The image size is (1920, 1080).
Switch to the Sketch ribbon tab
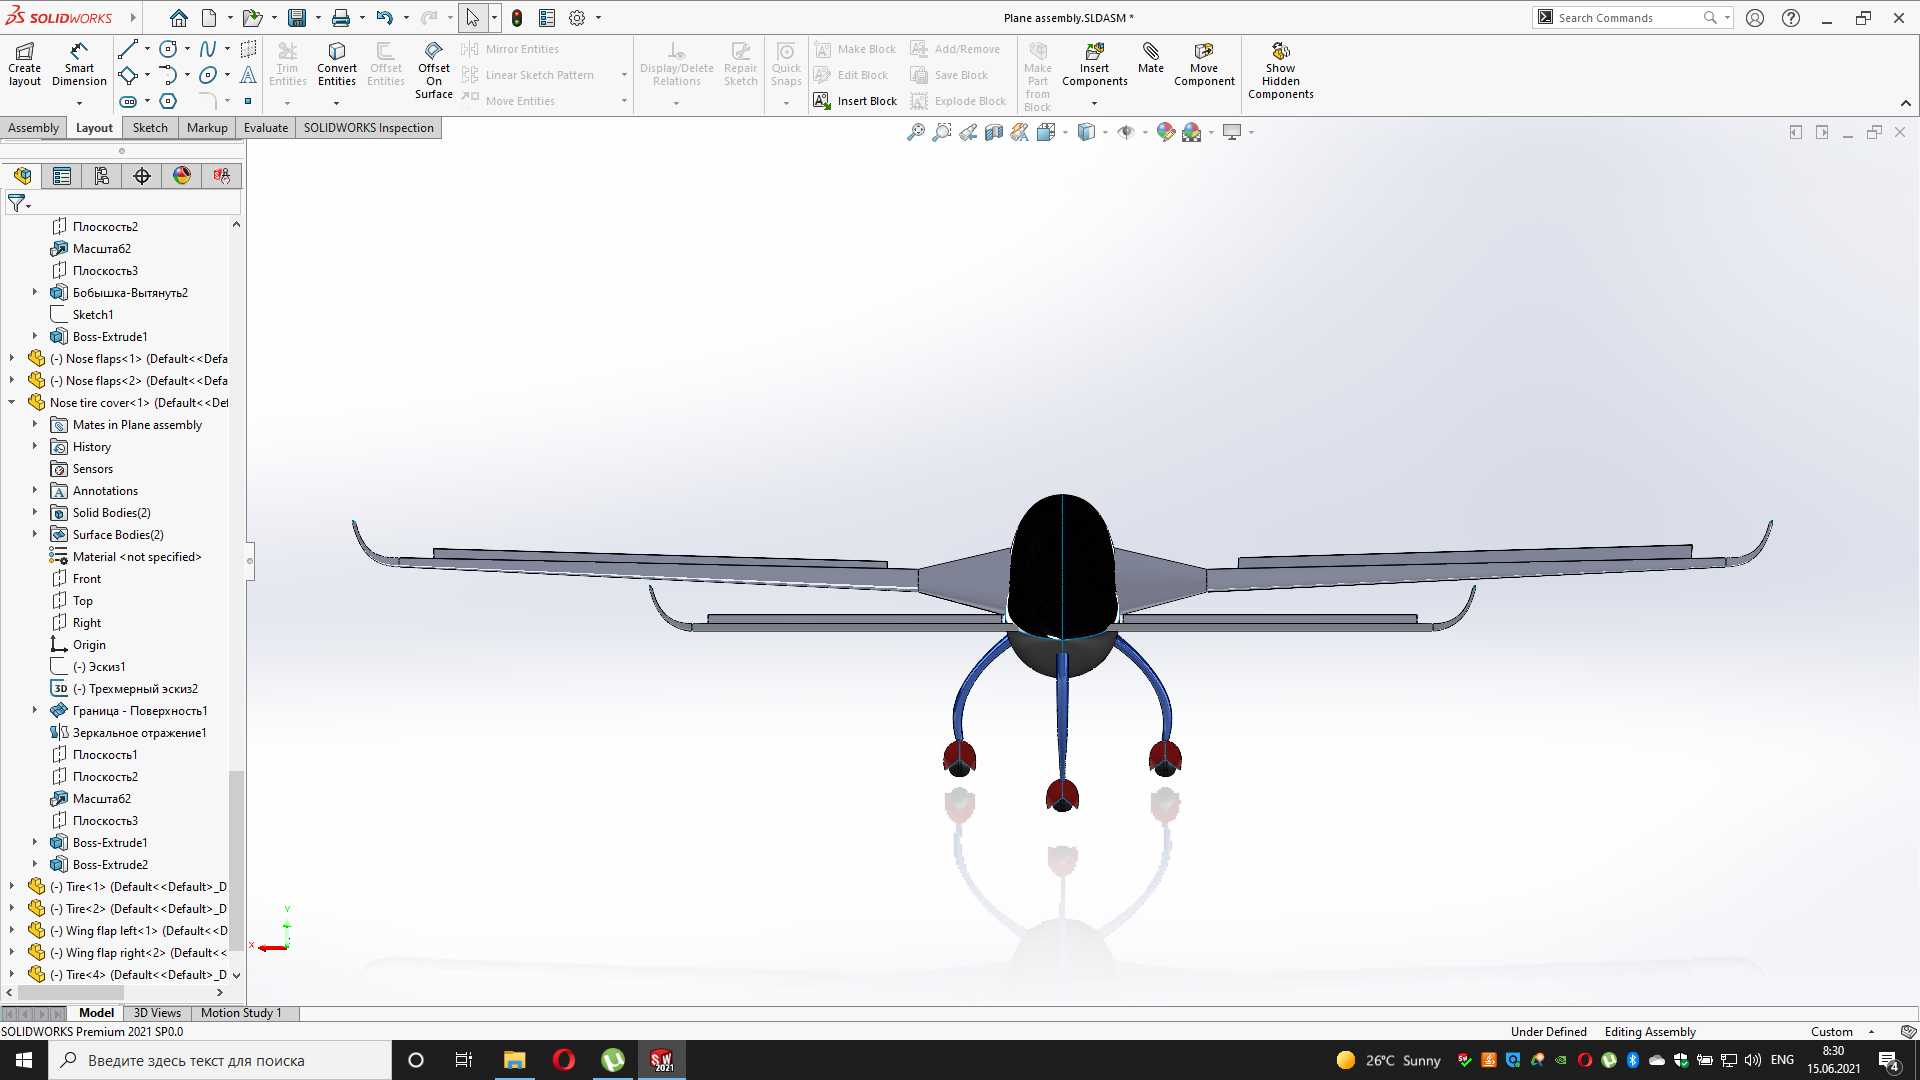pyautogui.click(x=150, y=128)
